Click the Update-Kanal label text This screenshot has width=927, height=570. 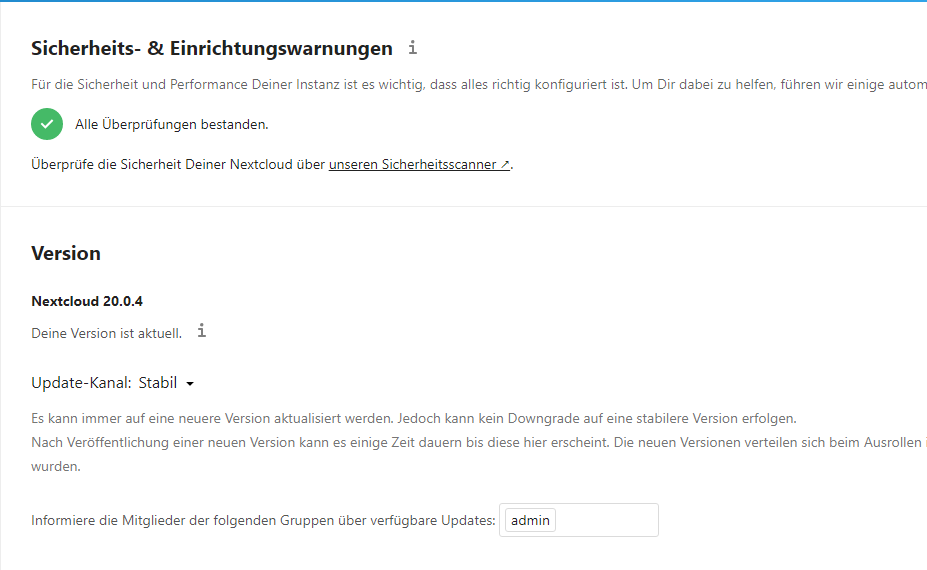(81, 383)
